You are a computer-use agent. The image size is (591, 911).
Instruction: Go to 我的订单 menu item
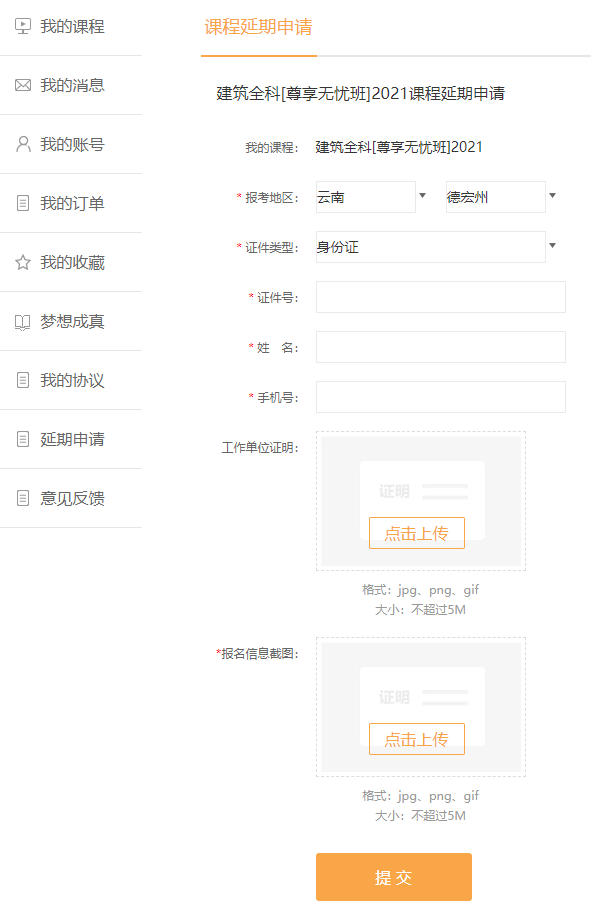(71, 203)
